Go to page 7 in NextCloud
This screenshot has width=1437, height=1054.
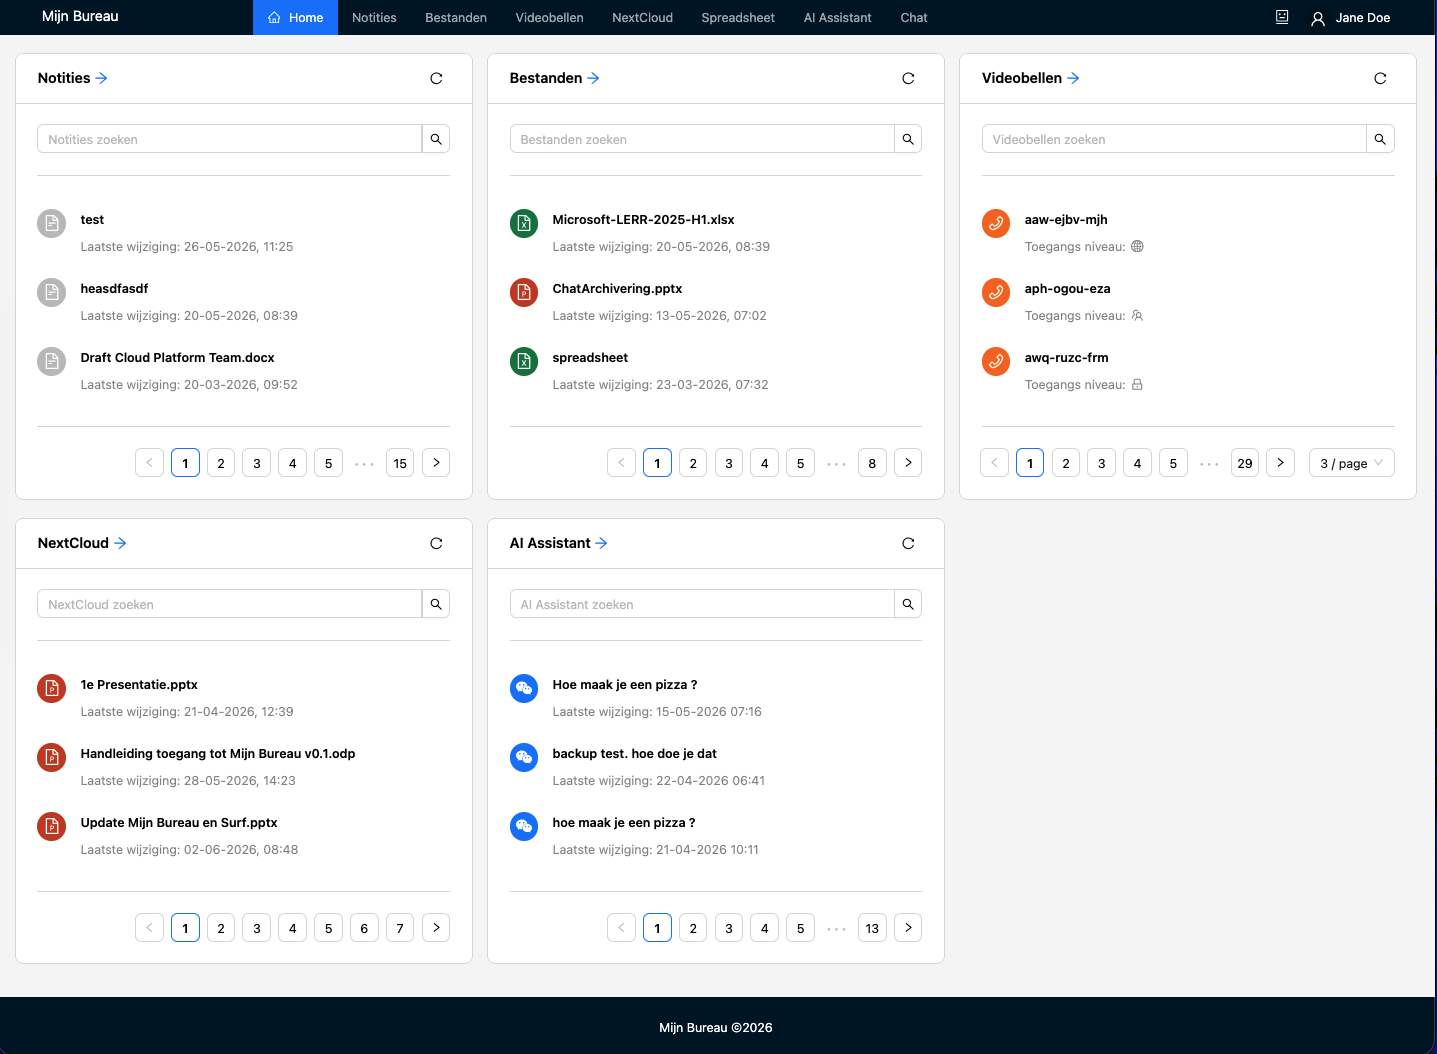pyautogui.click(x=400, y=928)
